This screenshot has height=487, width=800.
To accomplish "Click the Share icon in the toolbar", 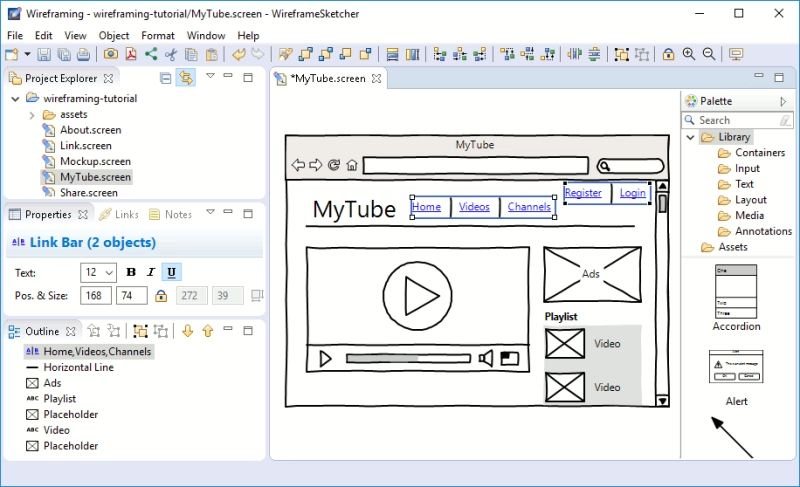I will [151, 54].
